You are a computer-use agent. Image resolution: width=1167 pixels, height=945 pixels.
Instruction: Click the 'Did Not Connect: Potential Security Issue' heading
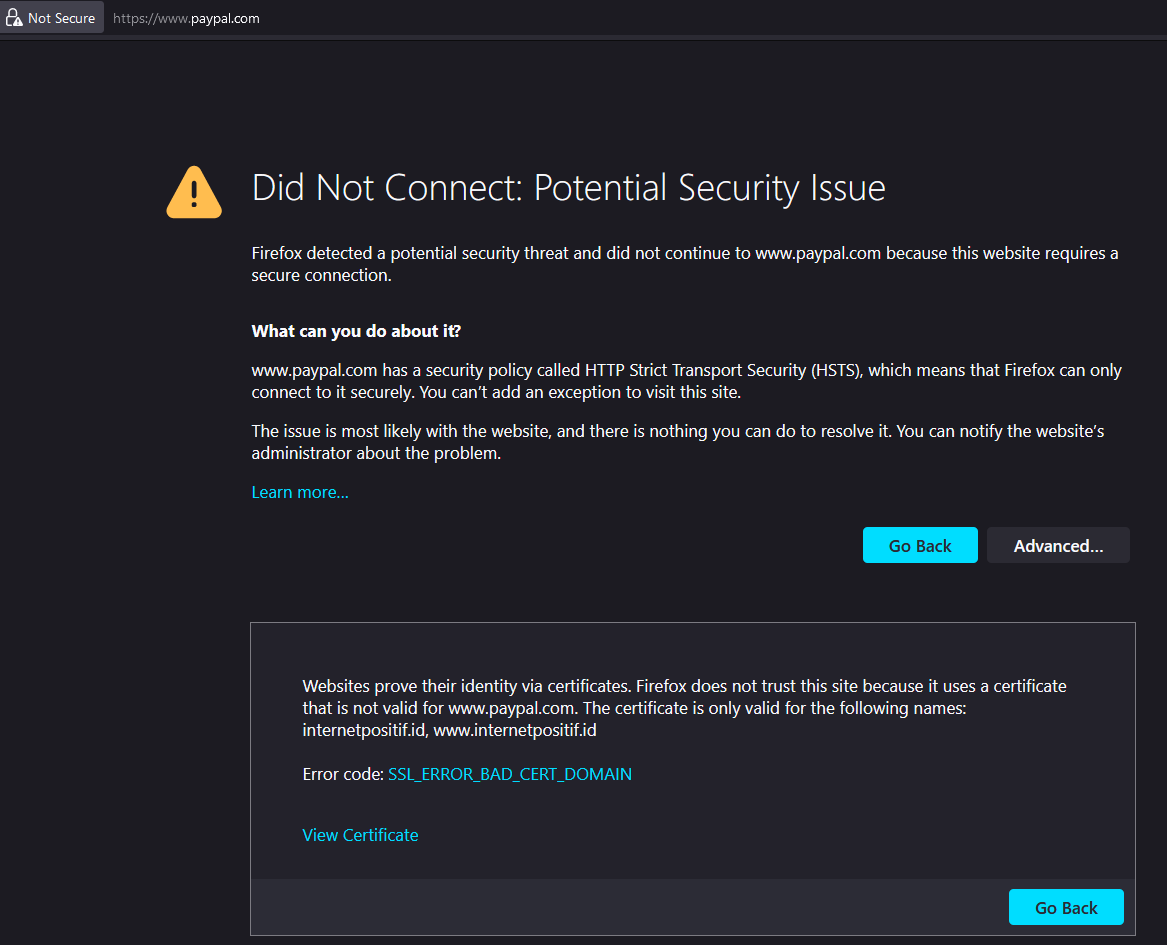pos(569,188)
